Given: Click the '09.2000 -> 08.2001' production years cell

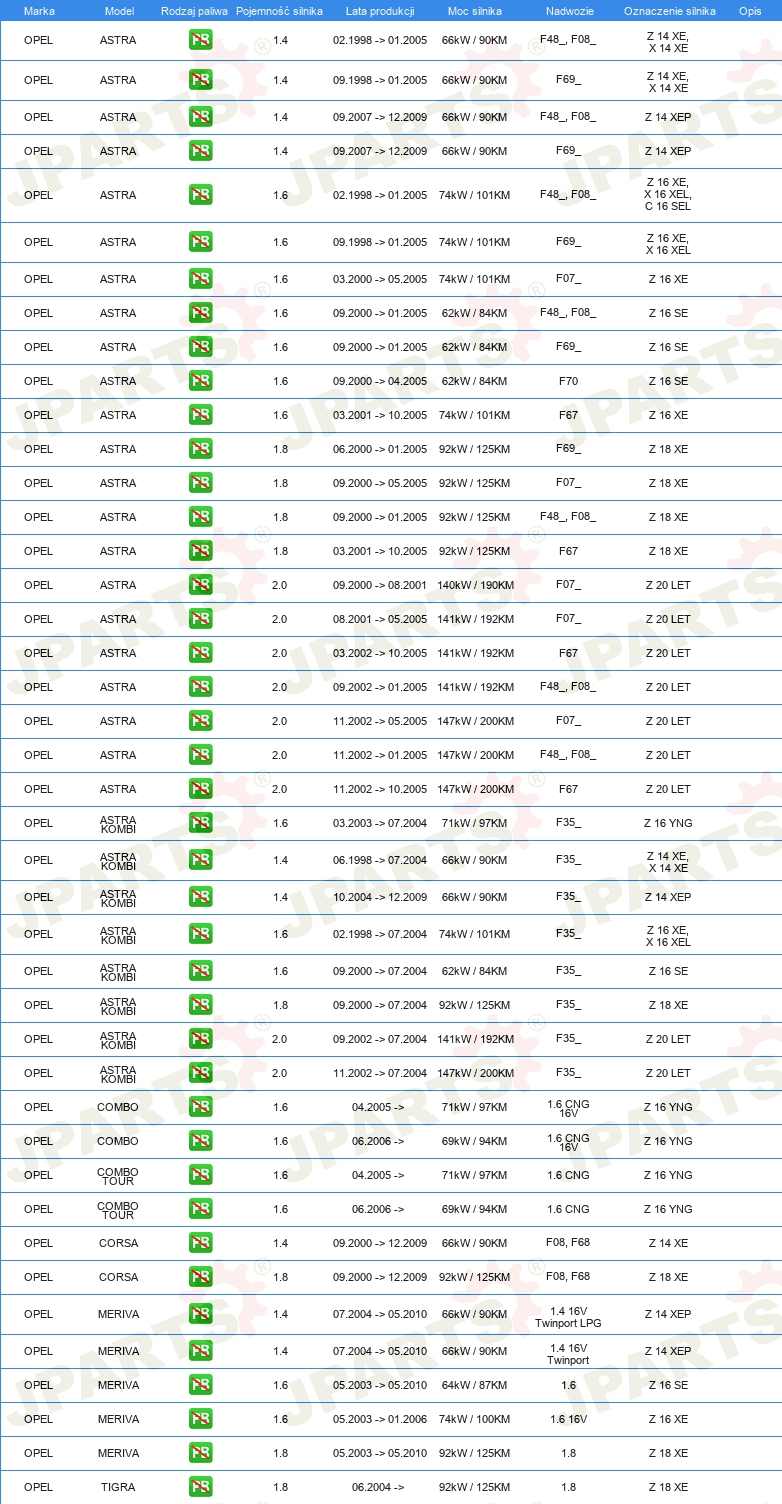Looking at the screenshot, I should tap(380, 585).
